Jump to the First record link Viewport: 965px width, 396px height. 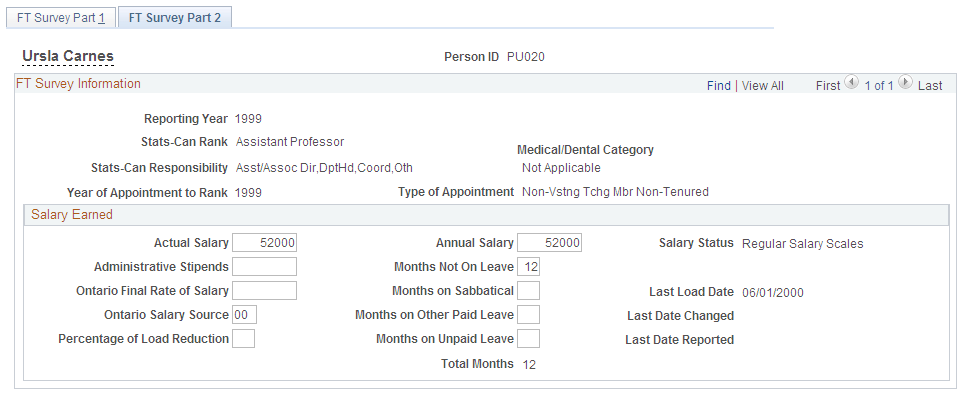828,86
